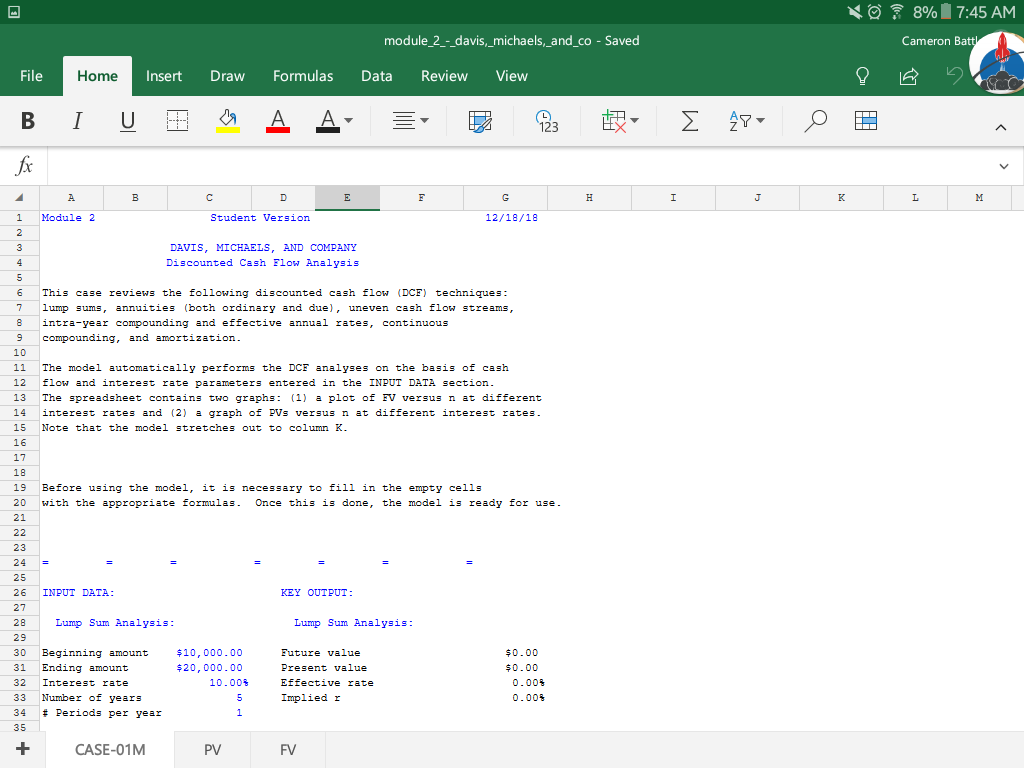Open the Sort and Filter dropdown
1024x768 pixels.
(746, 120)
